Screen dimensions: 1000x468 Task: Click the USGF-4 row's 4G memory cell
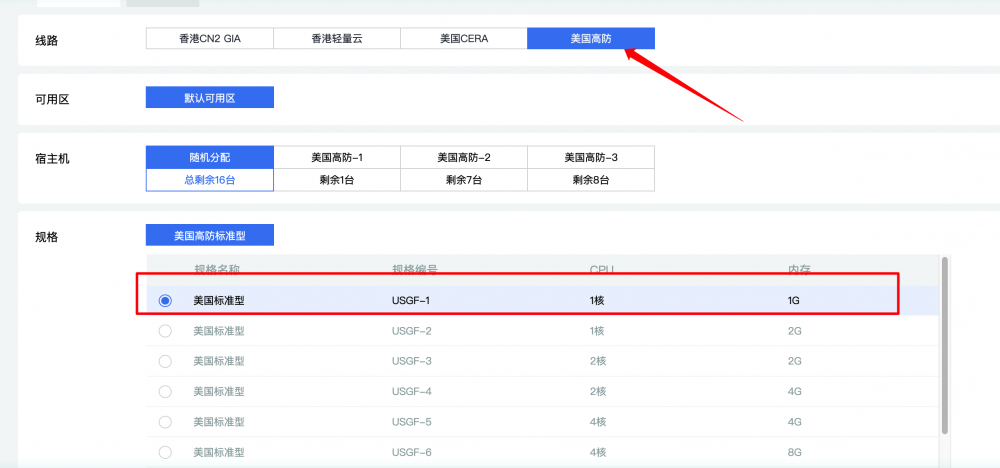coord(794,392)
